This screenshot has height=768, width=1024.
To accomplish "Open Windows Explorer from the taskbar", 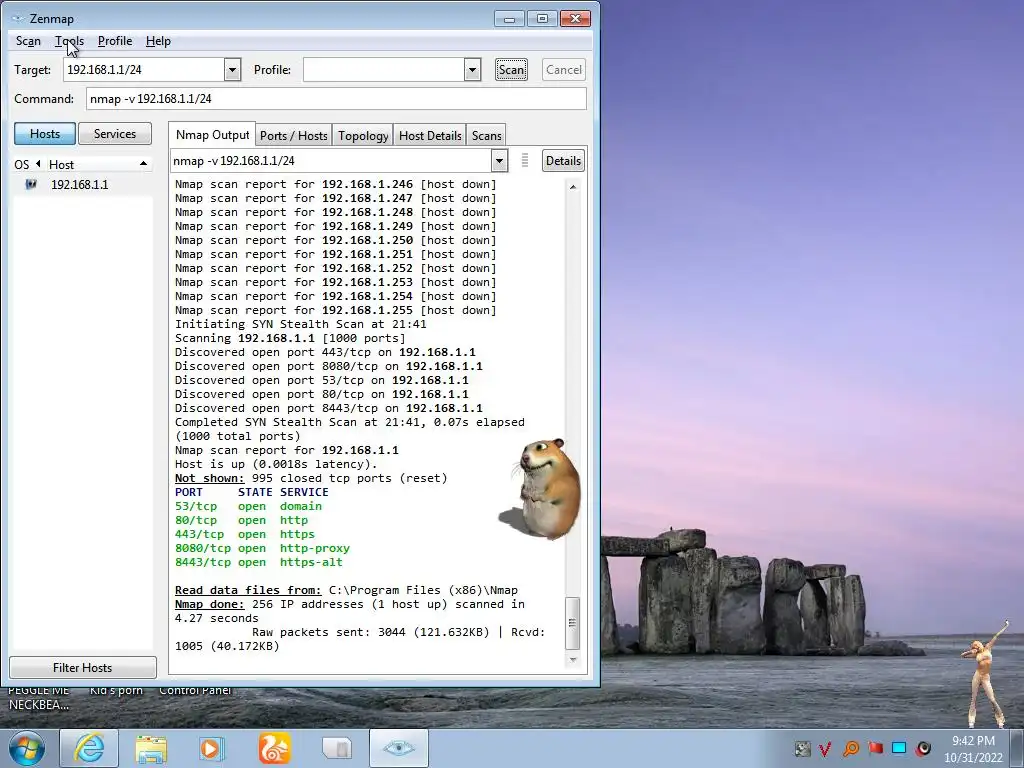I will (151, 749).
